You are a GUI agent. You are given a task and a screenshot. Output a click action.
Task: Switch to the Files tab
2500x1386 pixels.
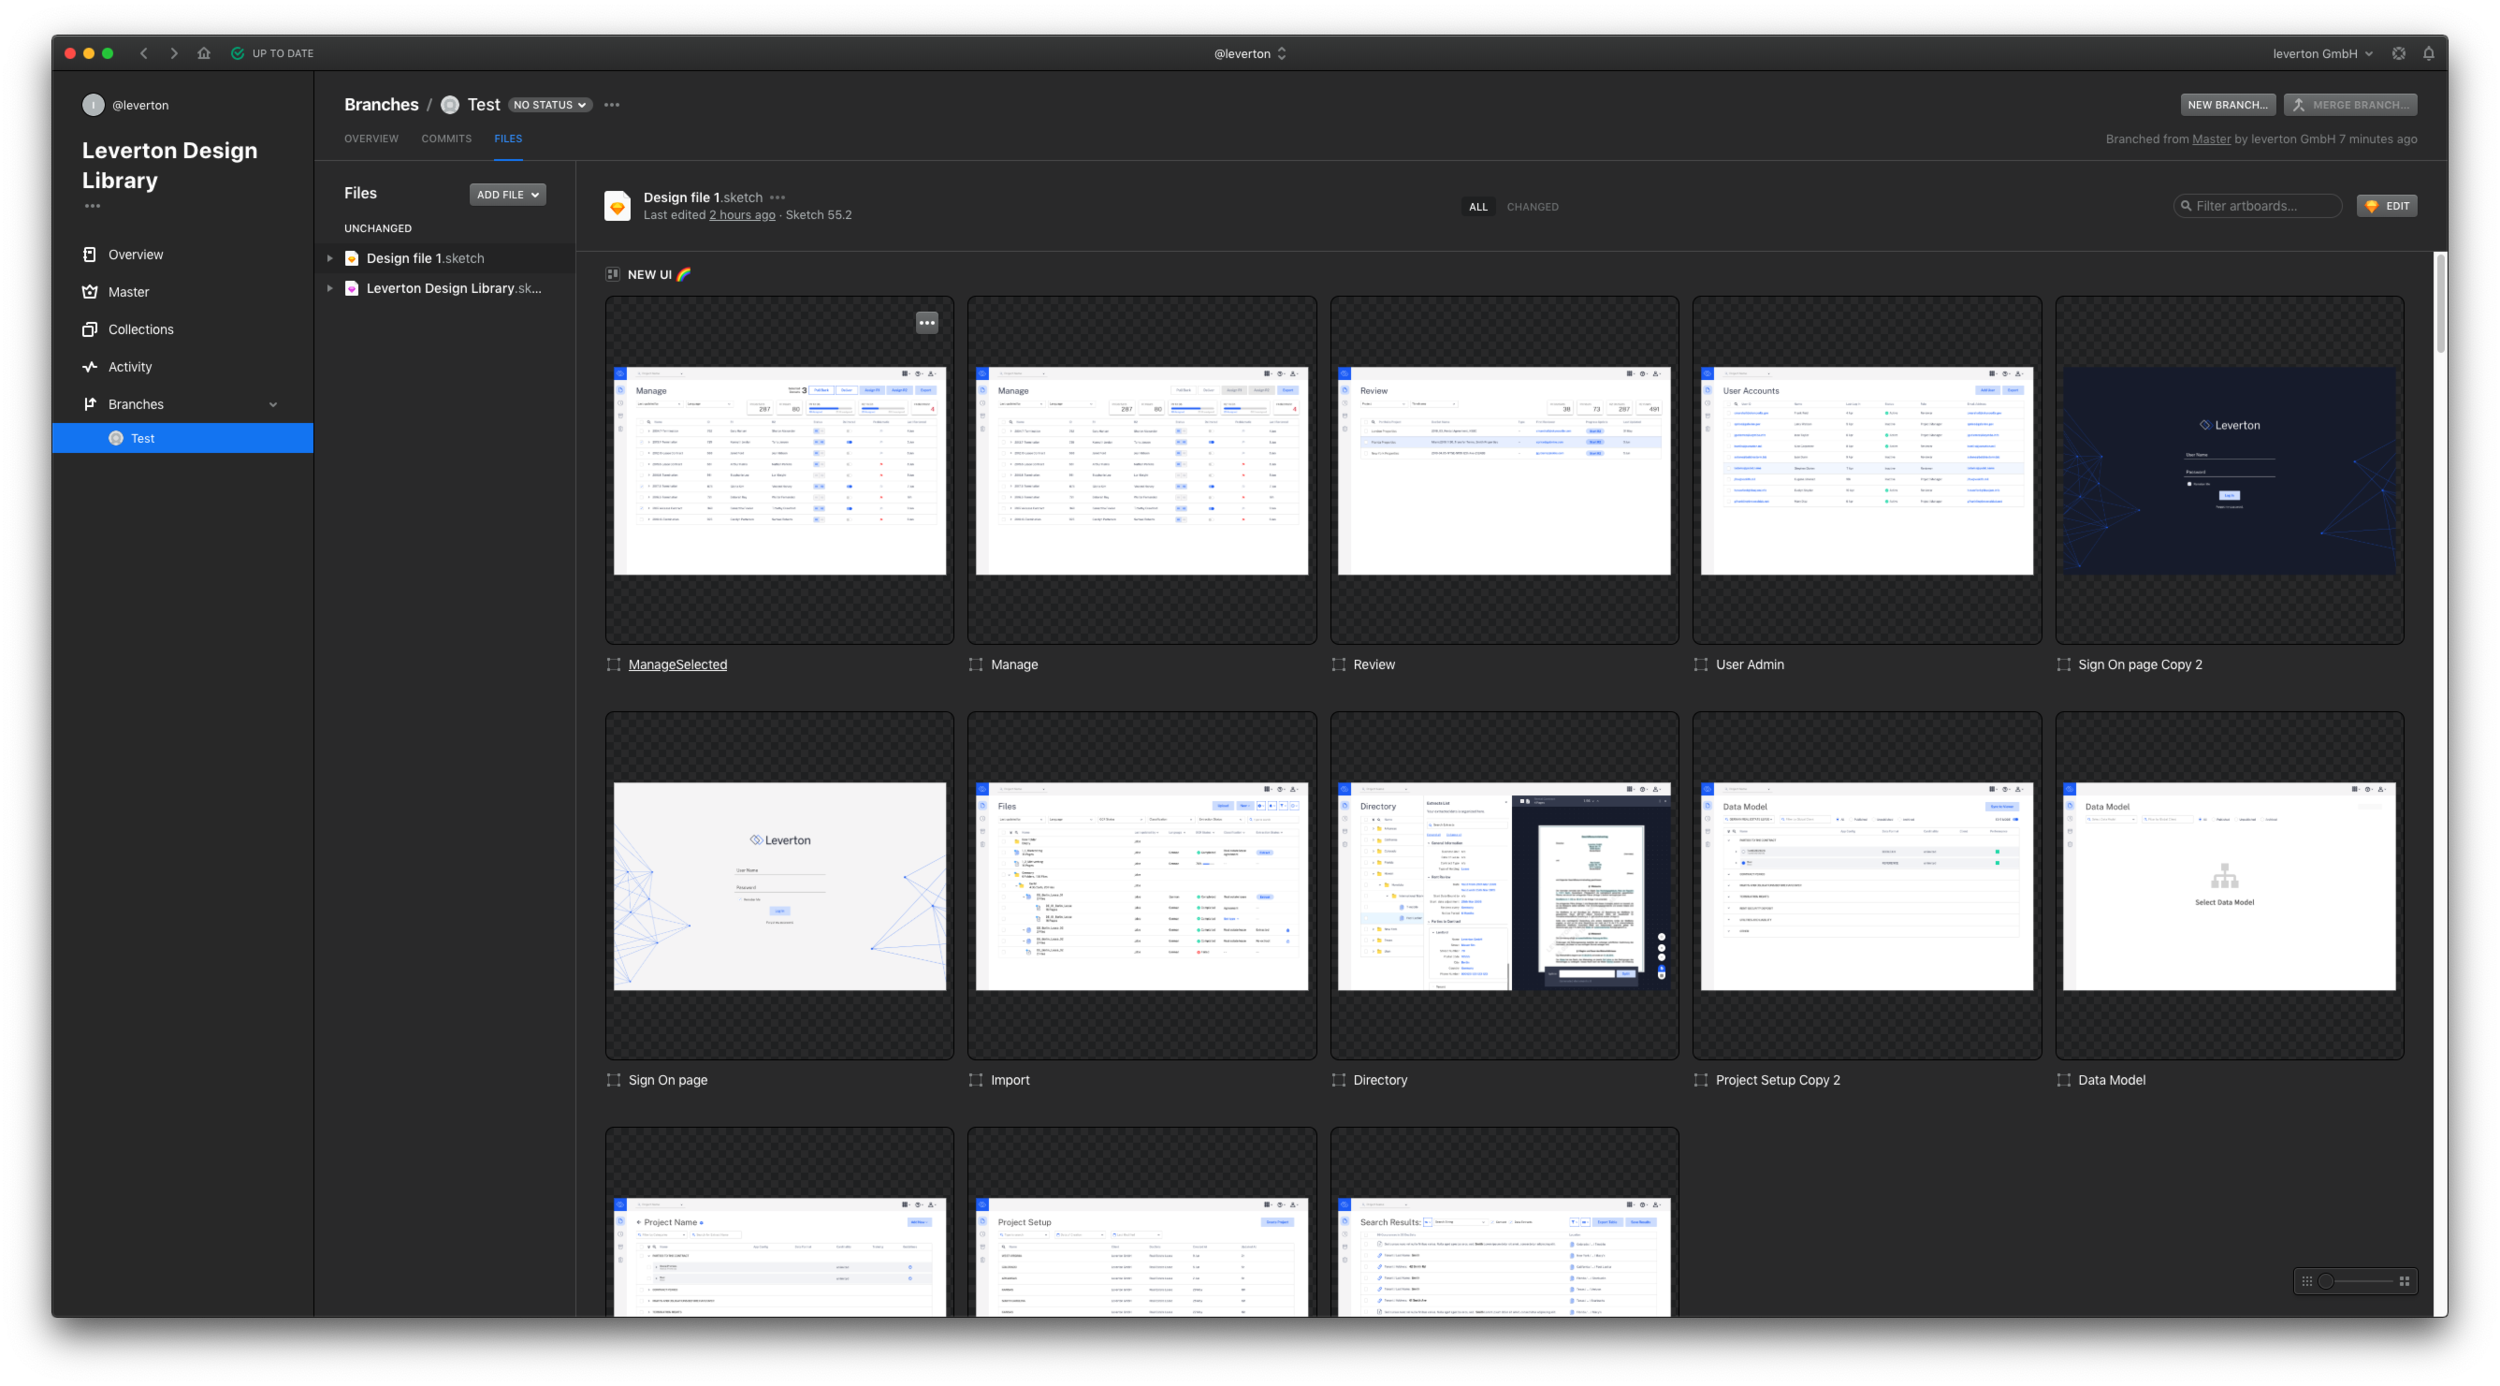tap(508, 139)
